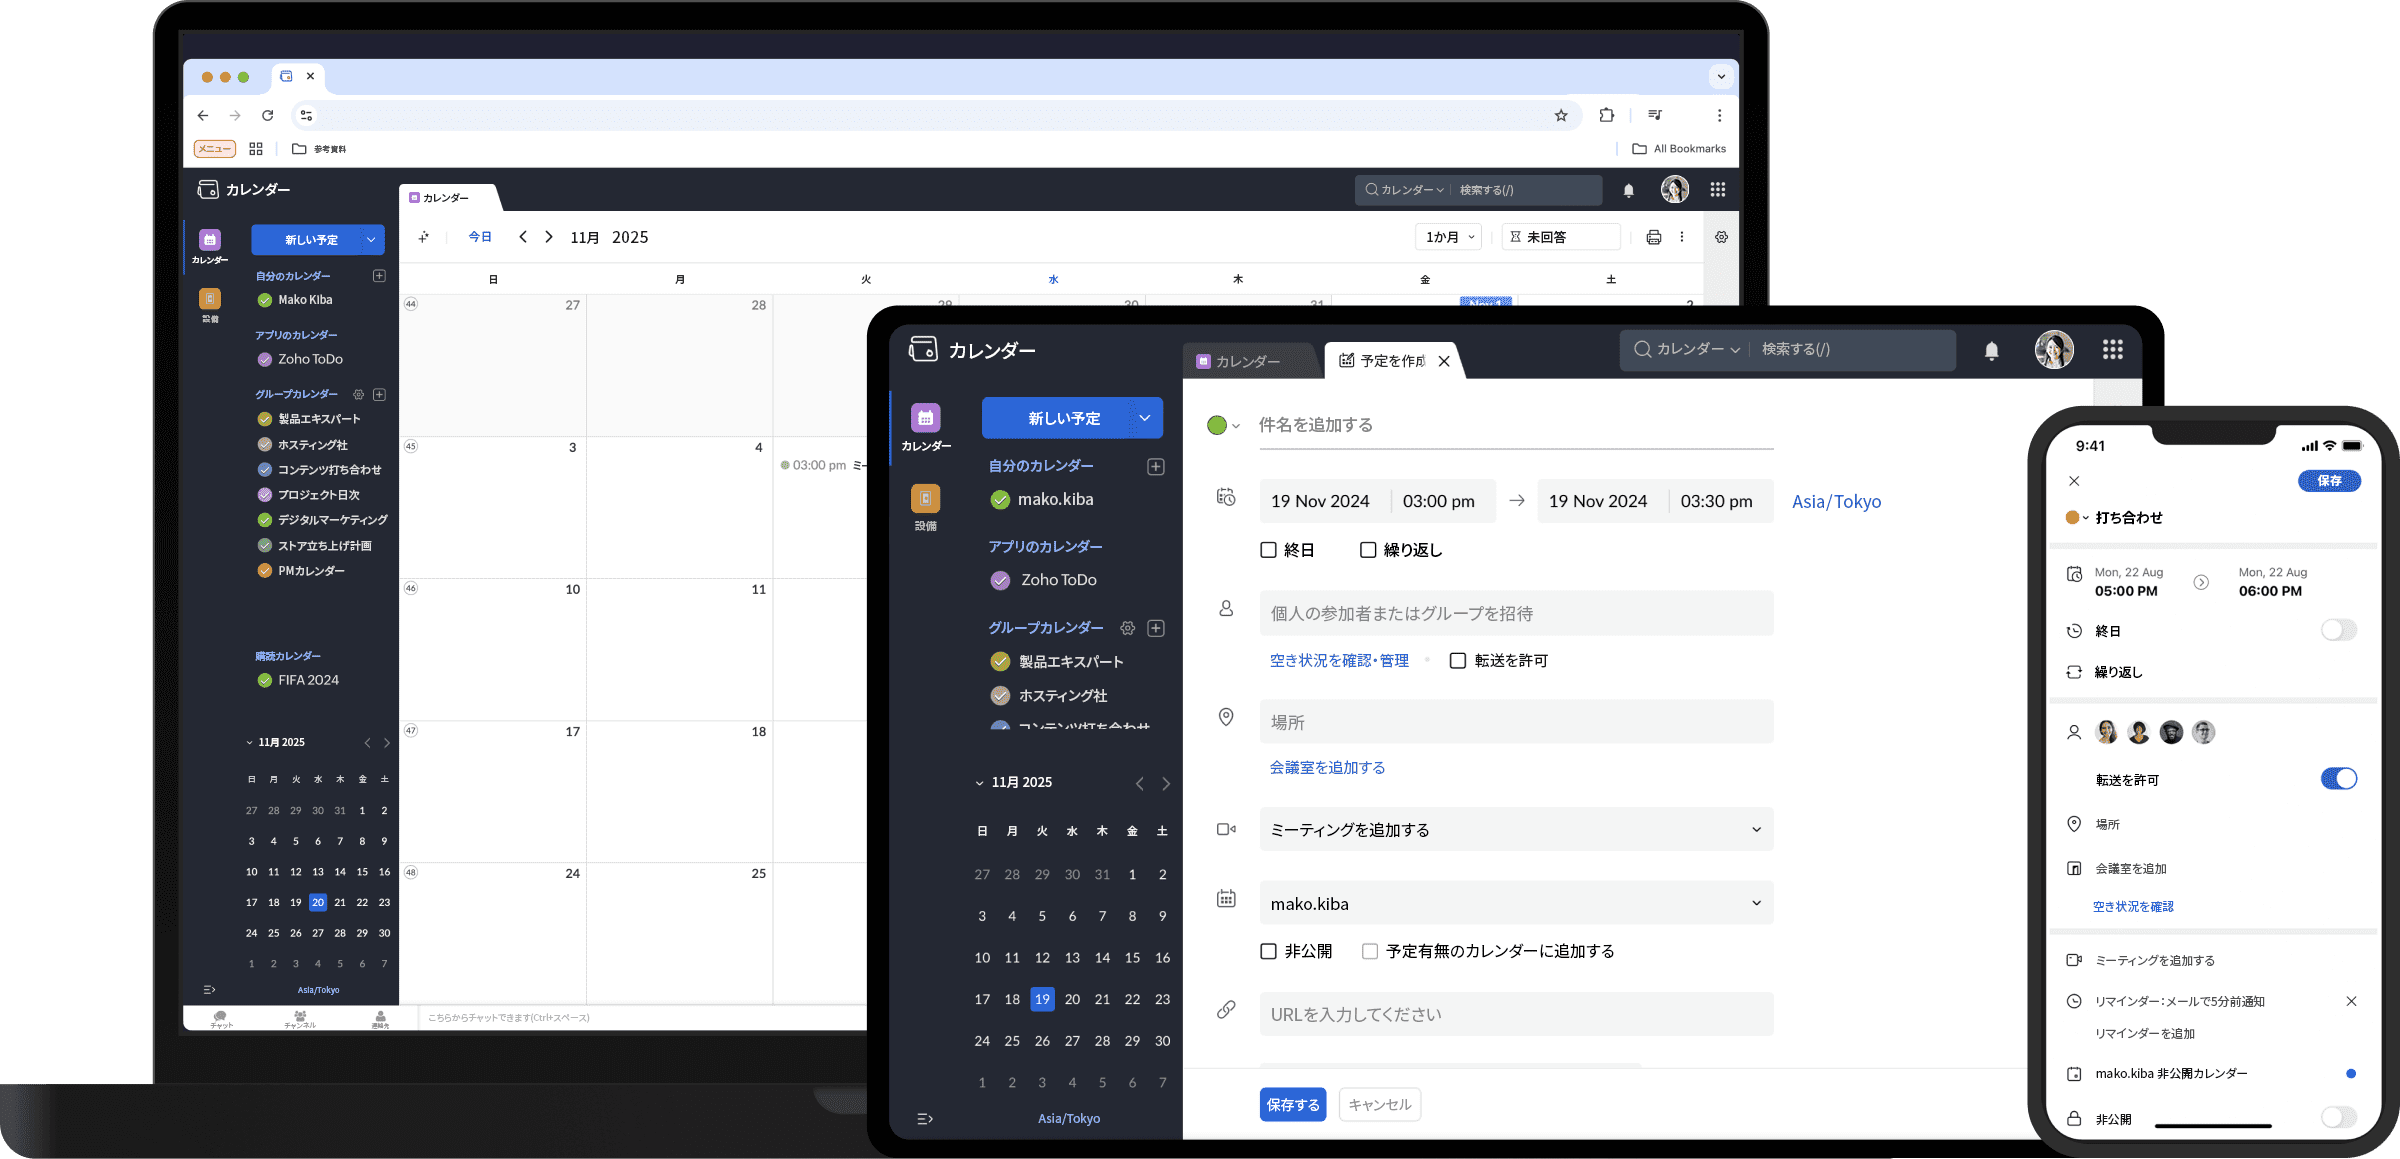This screenshot has width=2400, height=1159.
Task: Click the print icon in the calendar toolbar
Action: pos(1653,237)
